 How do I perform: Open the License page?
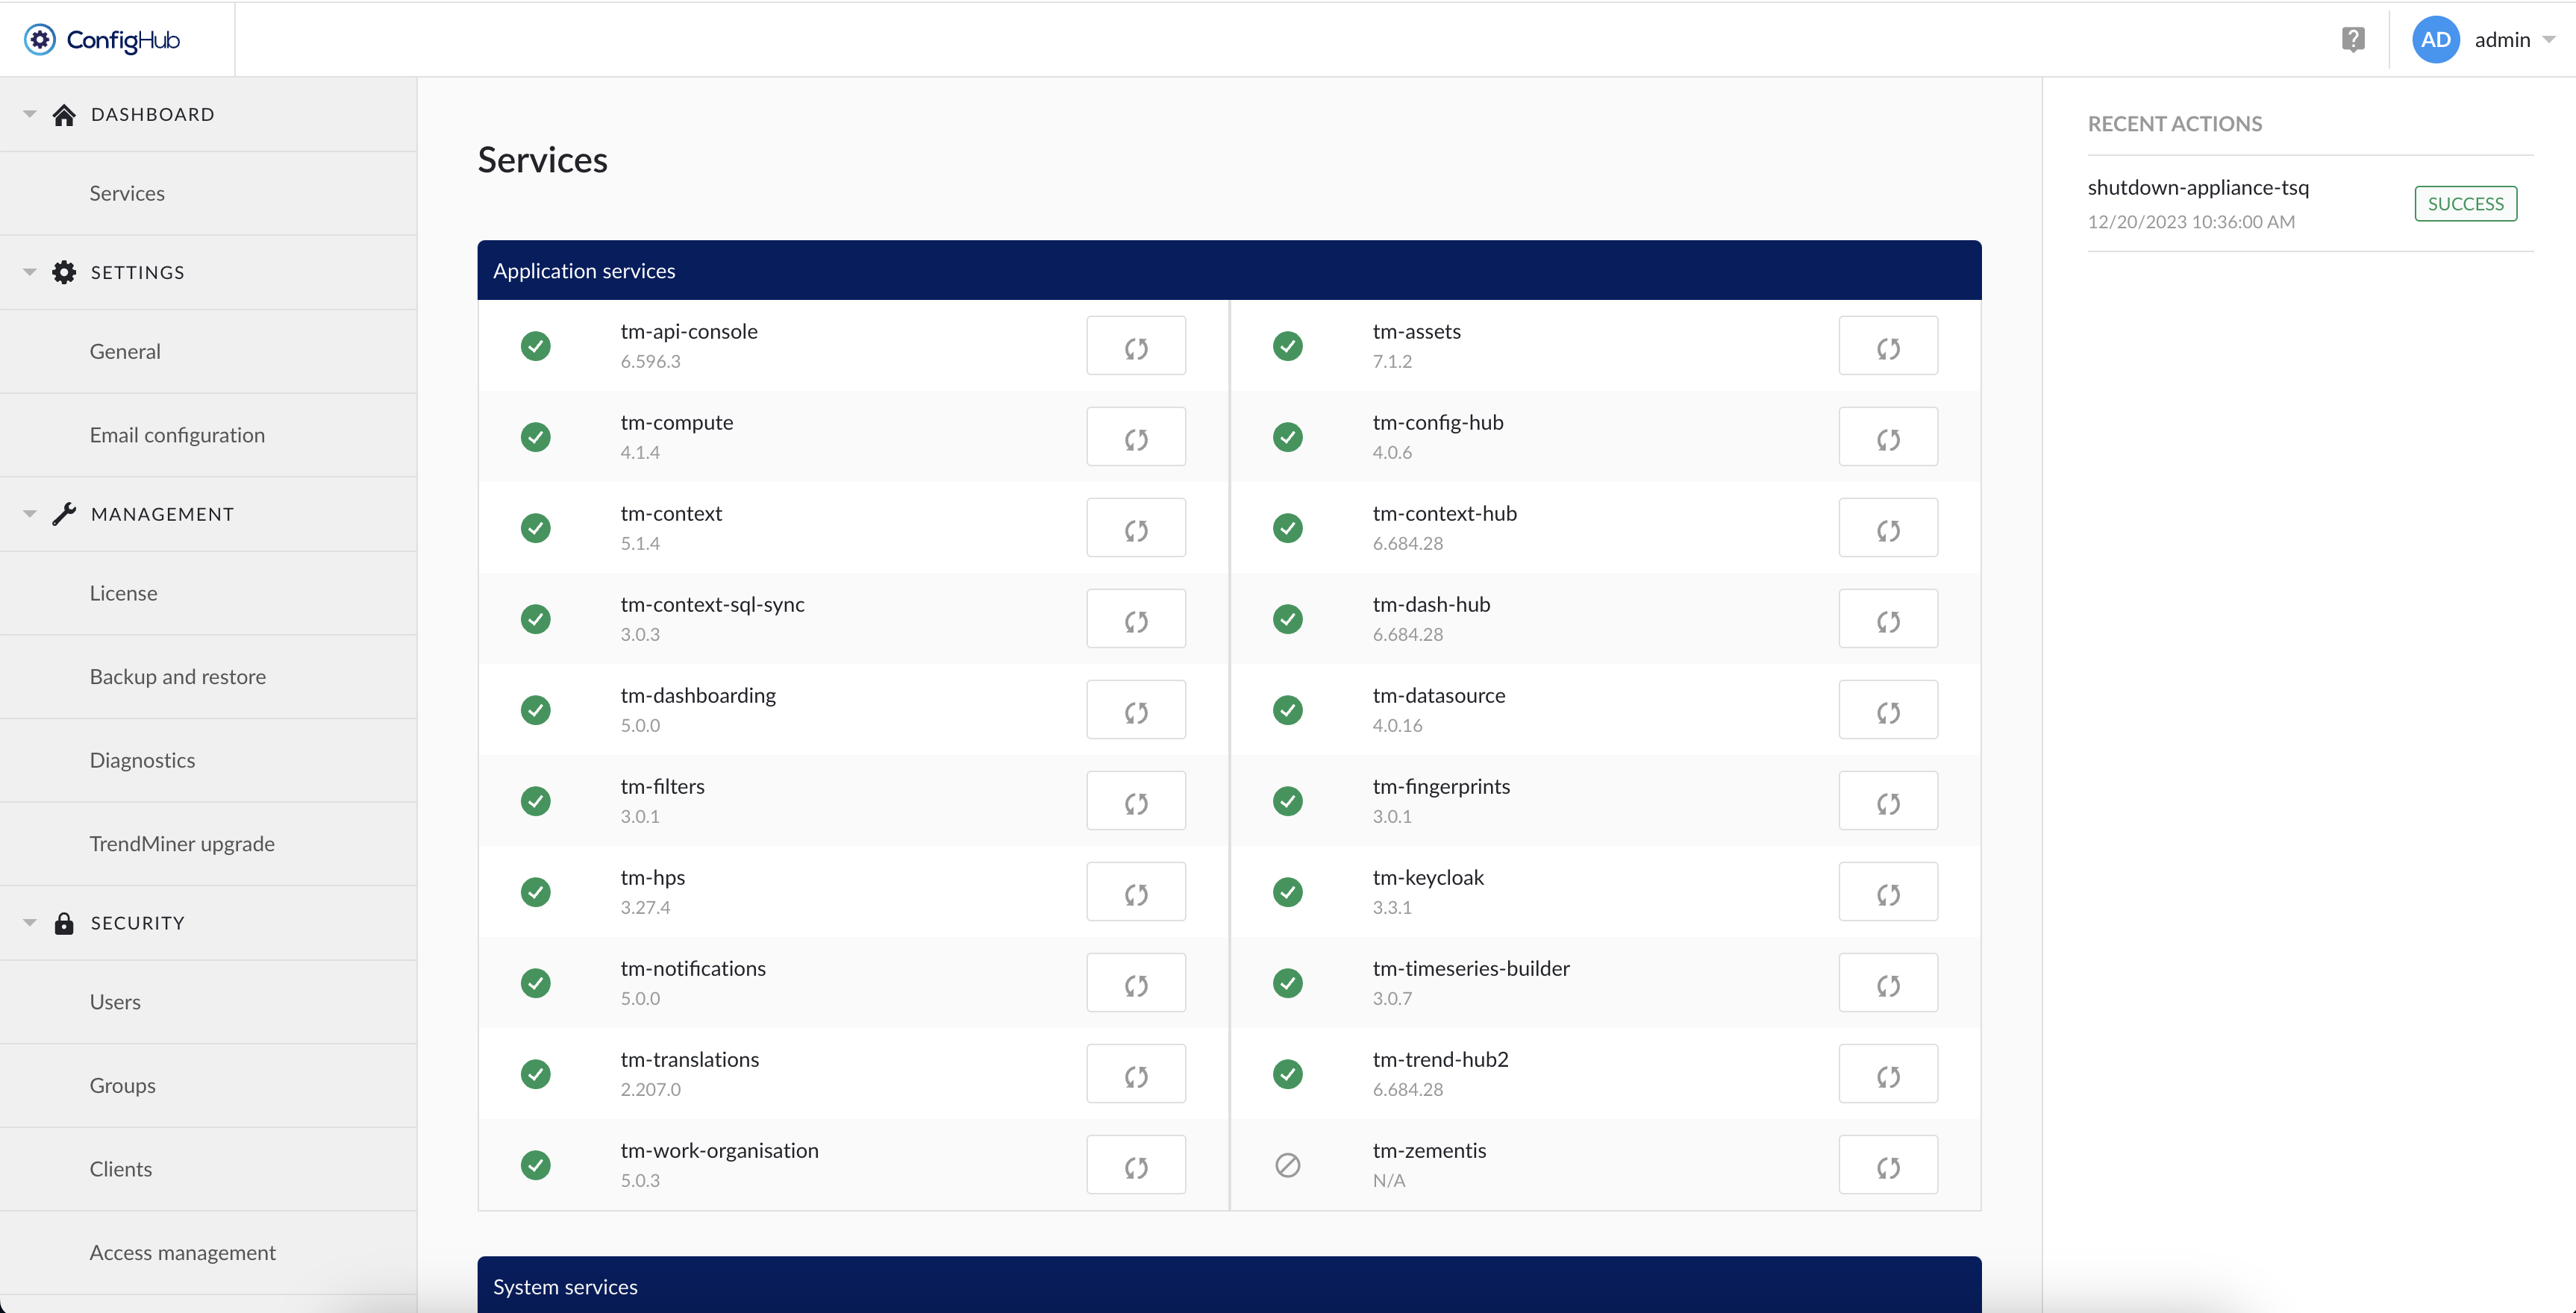click(208, 593)
